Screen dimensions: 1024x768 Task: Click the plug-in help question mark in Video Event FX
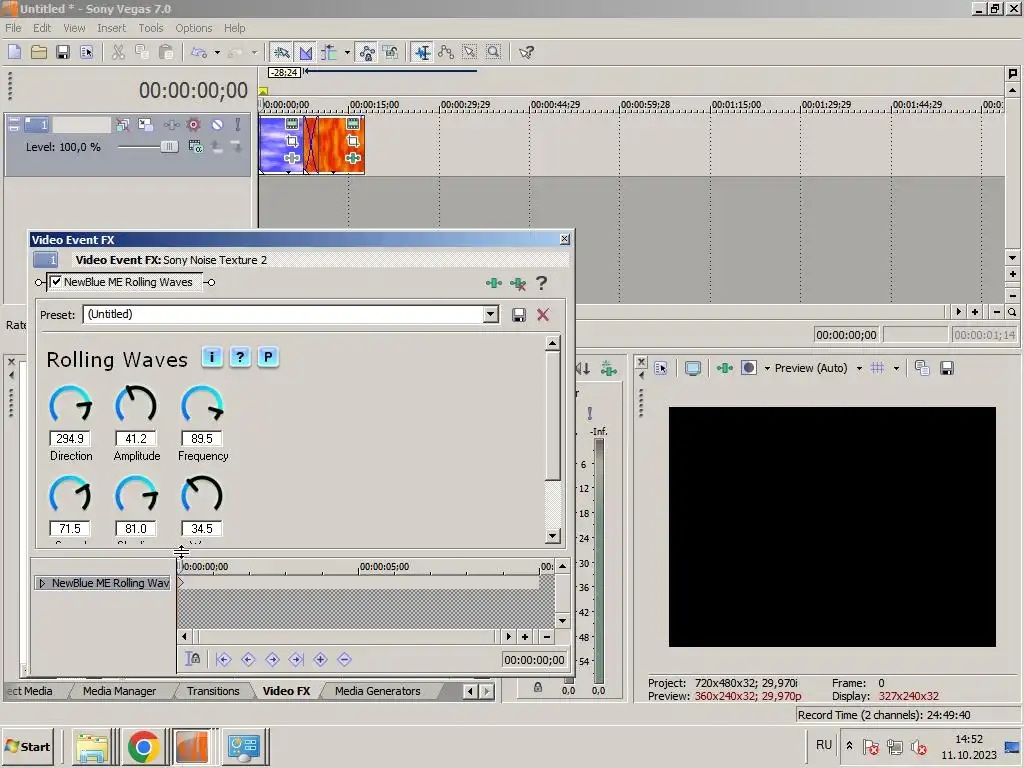click(541, 283)
